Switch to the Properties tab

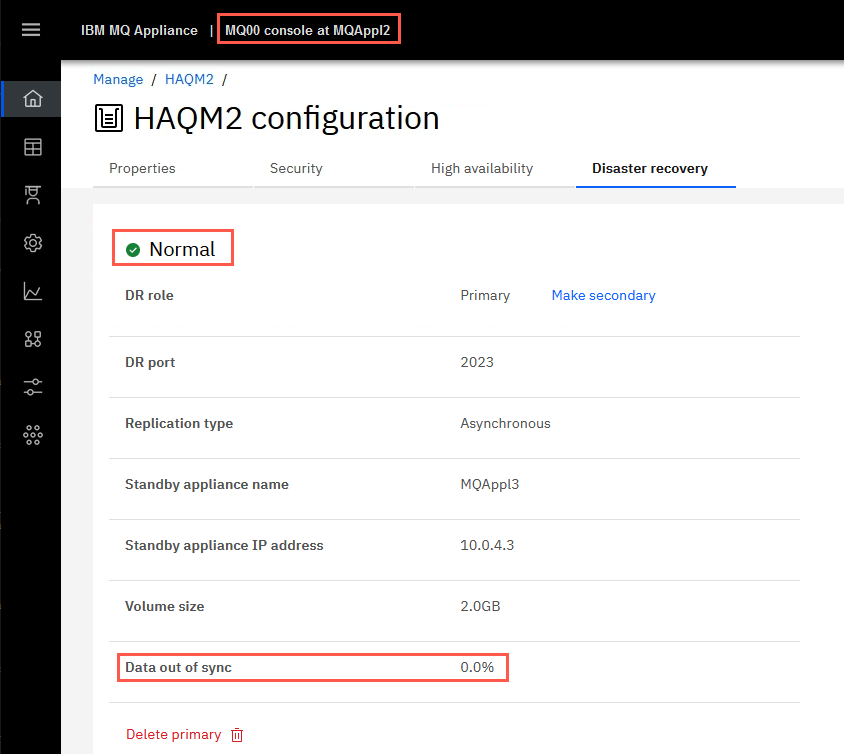142,168
